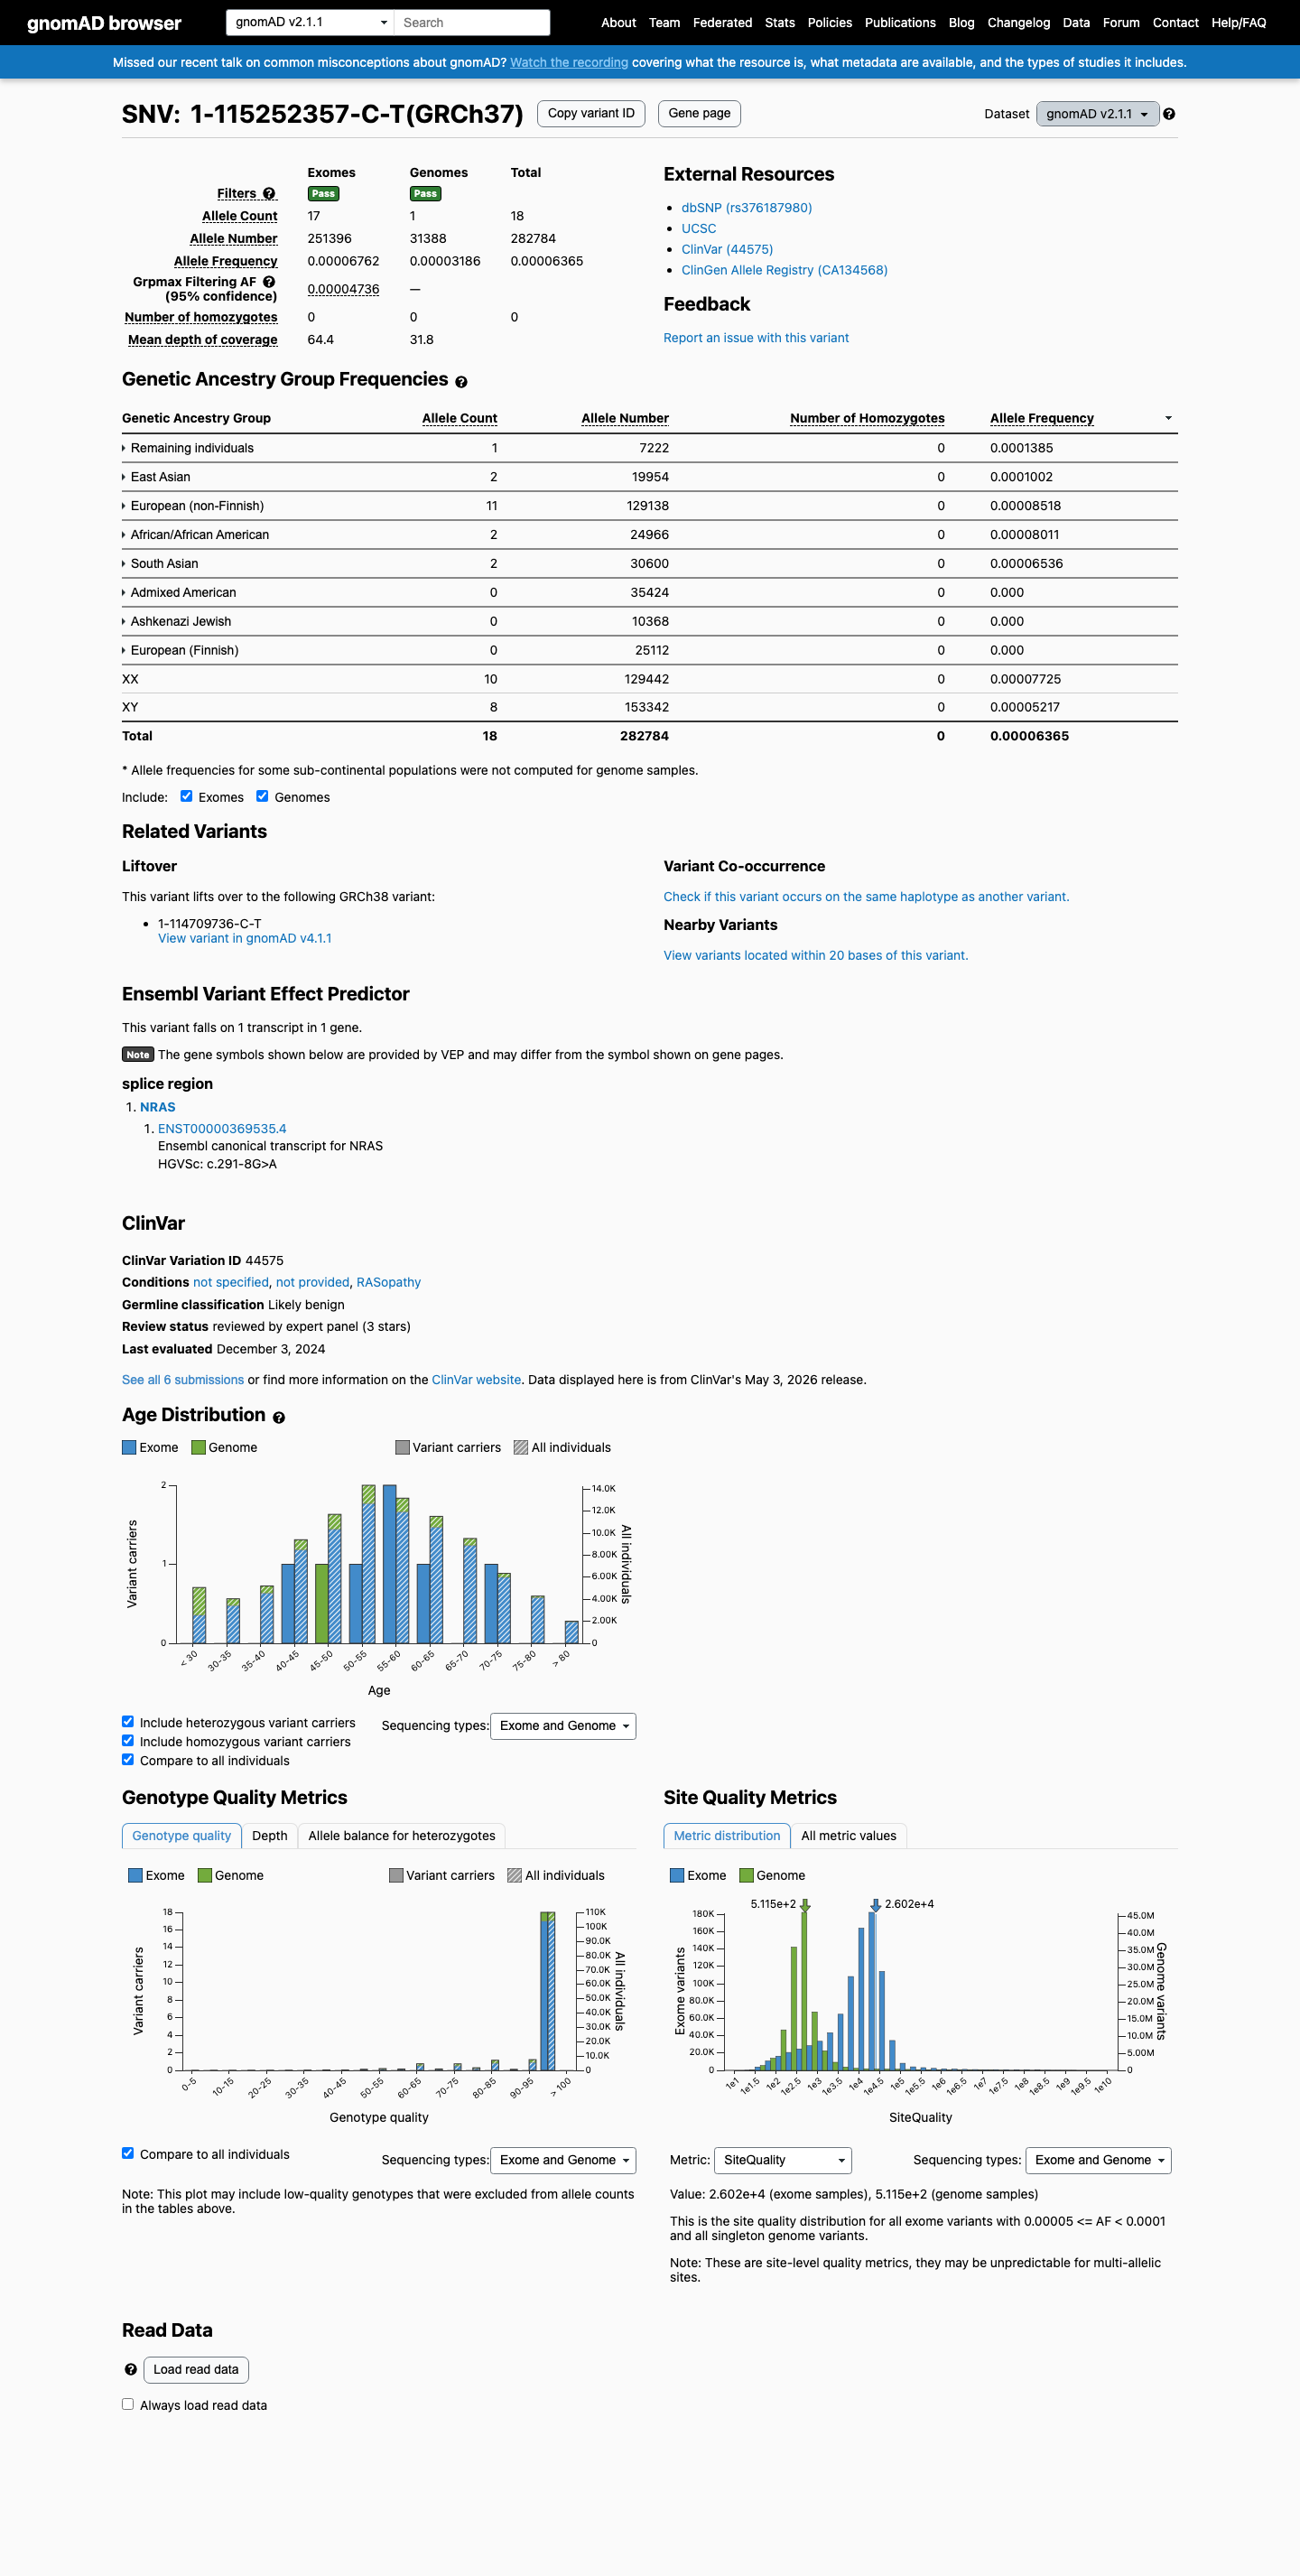Open transcript ENST00000369535.4 link
Viewport: 1300px width, 2576px height.
(x=222, y=1129)
